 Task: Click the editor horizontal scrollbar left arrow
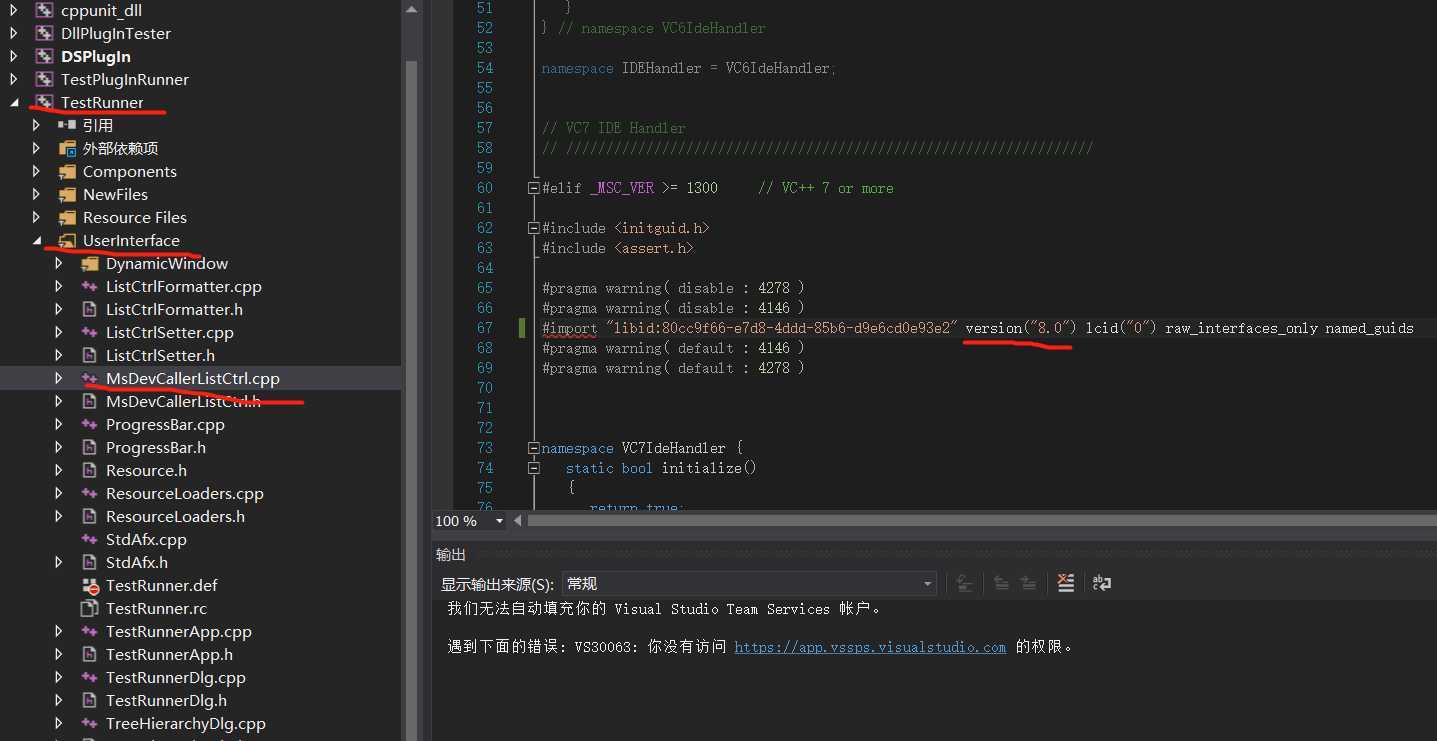(x=518, y=521)
